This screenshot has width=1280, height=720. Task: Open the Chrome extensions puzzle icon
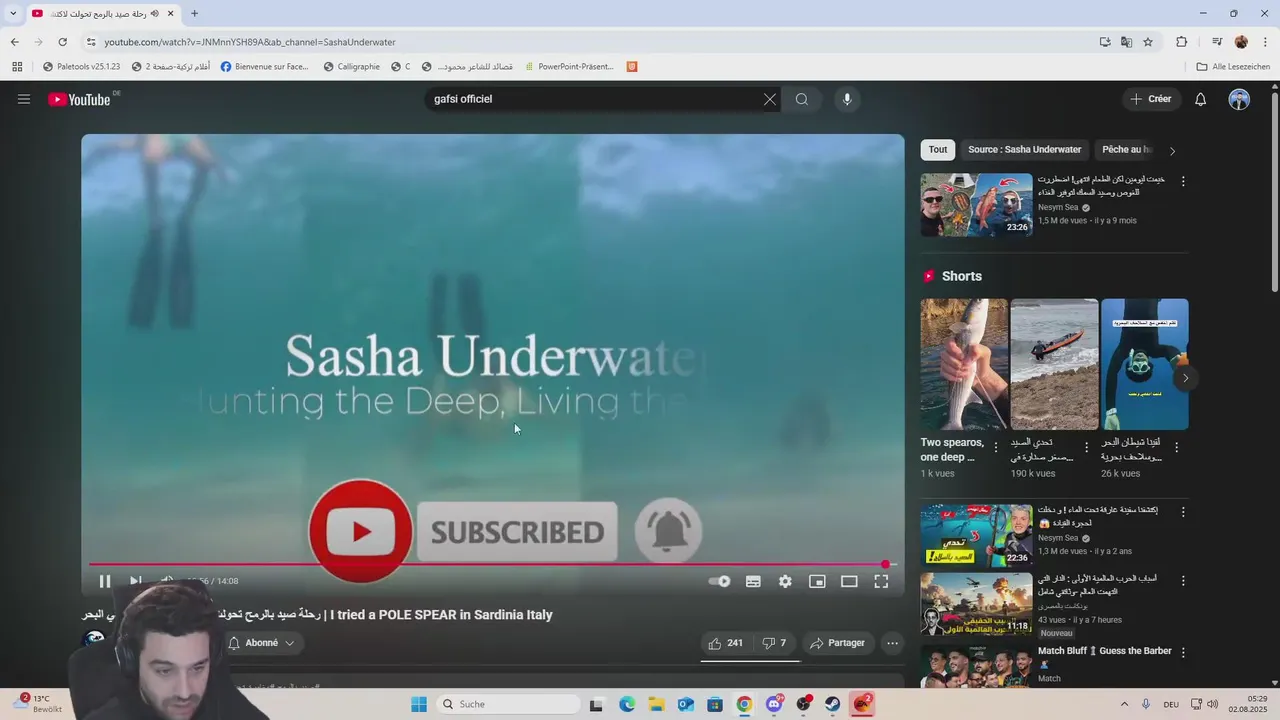(1181, 42)
